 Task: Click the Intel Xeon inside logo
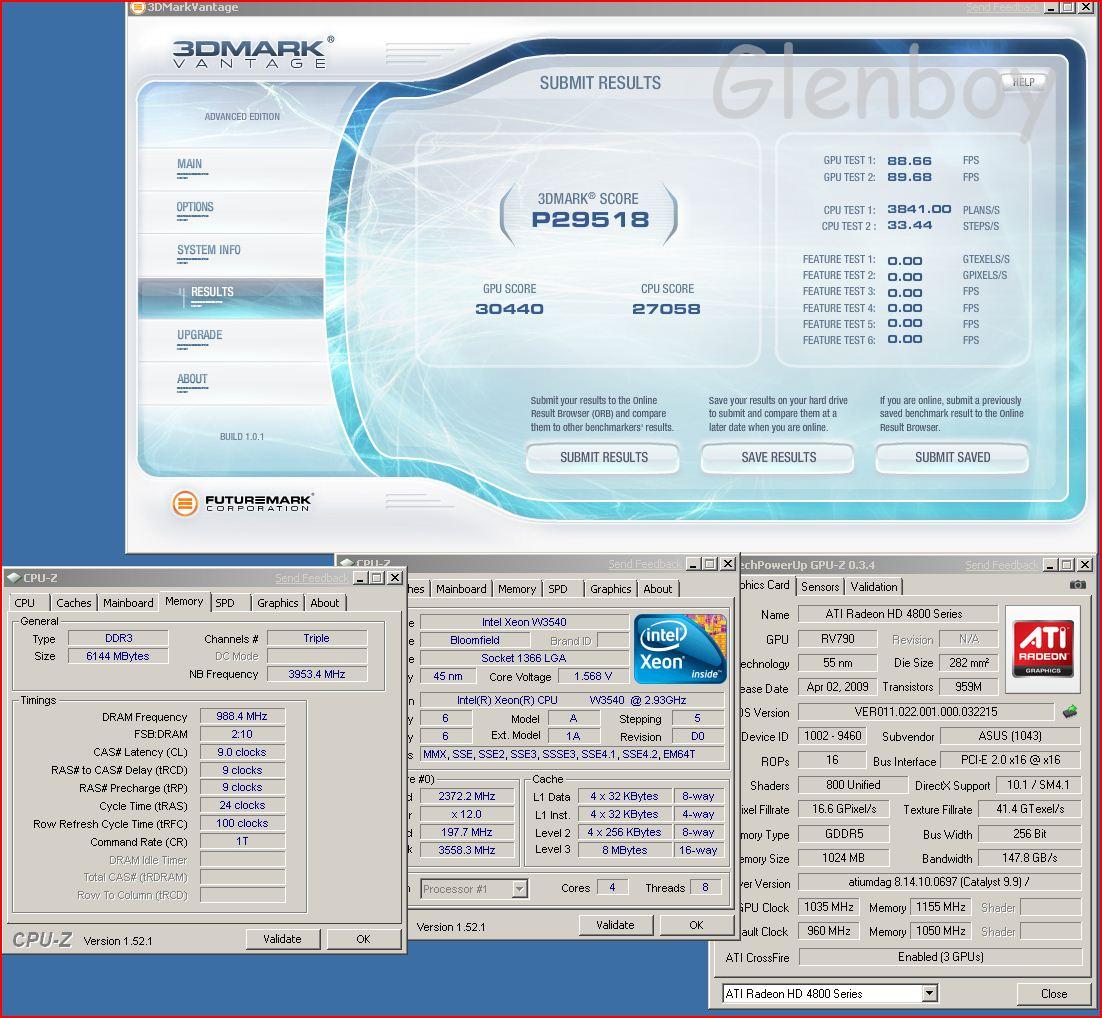pos(680,649)
